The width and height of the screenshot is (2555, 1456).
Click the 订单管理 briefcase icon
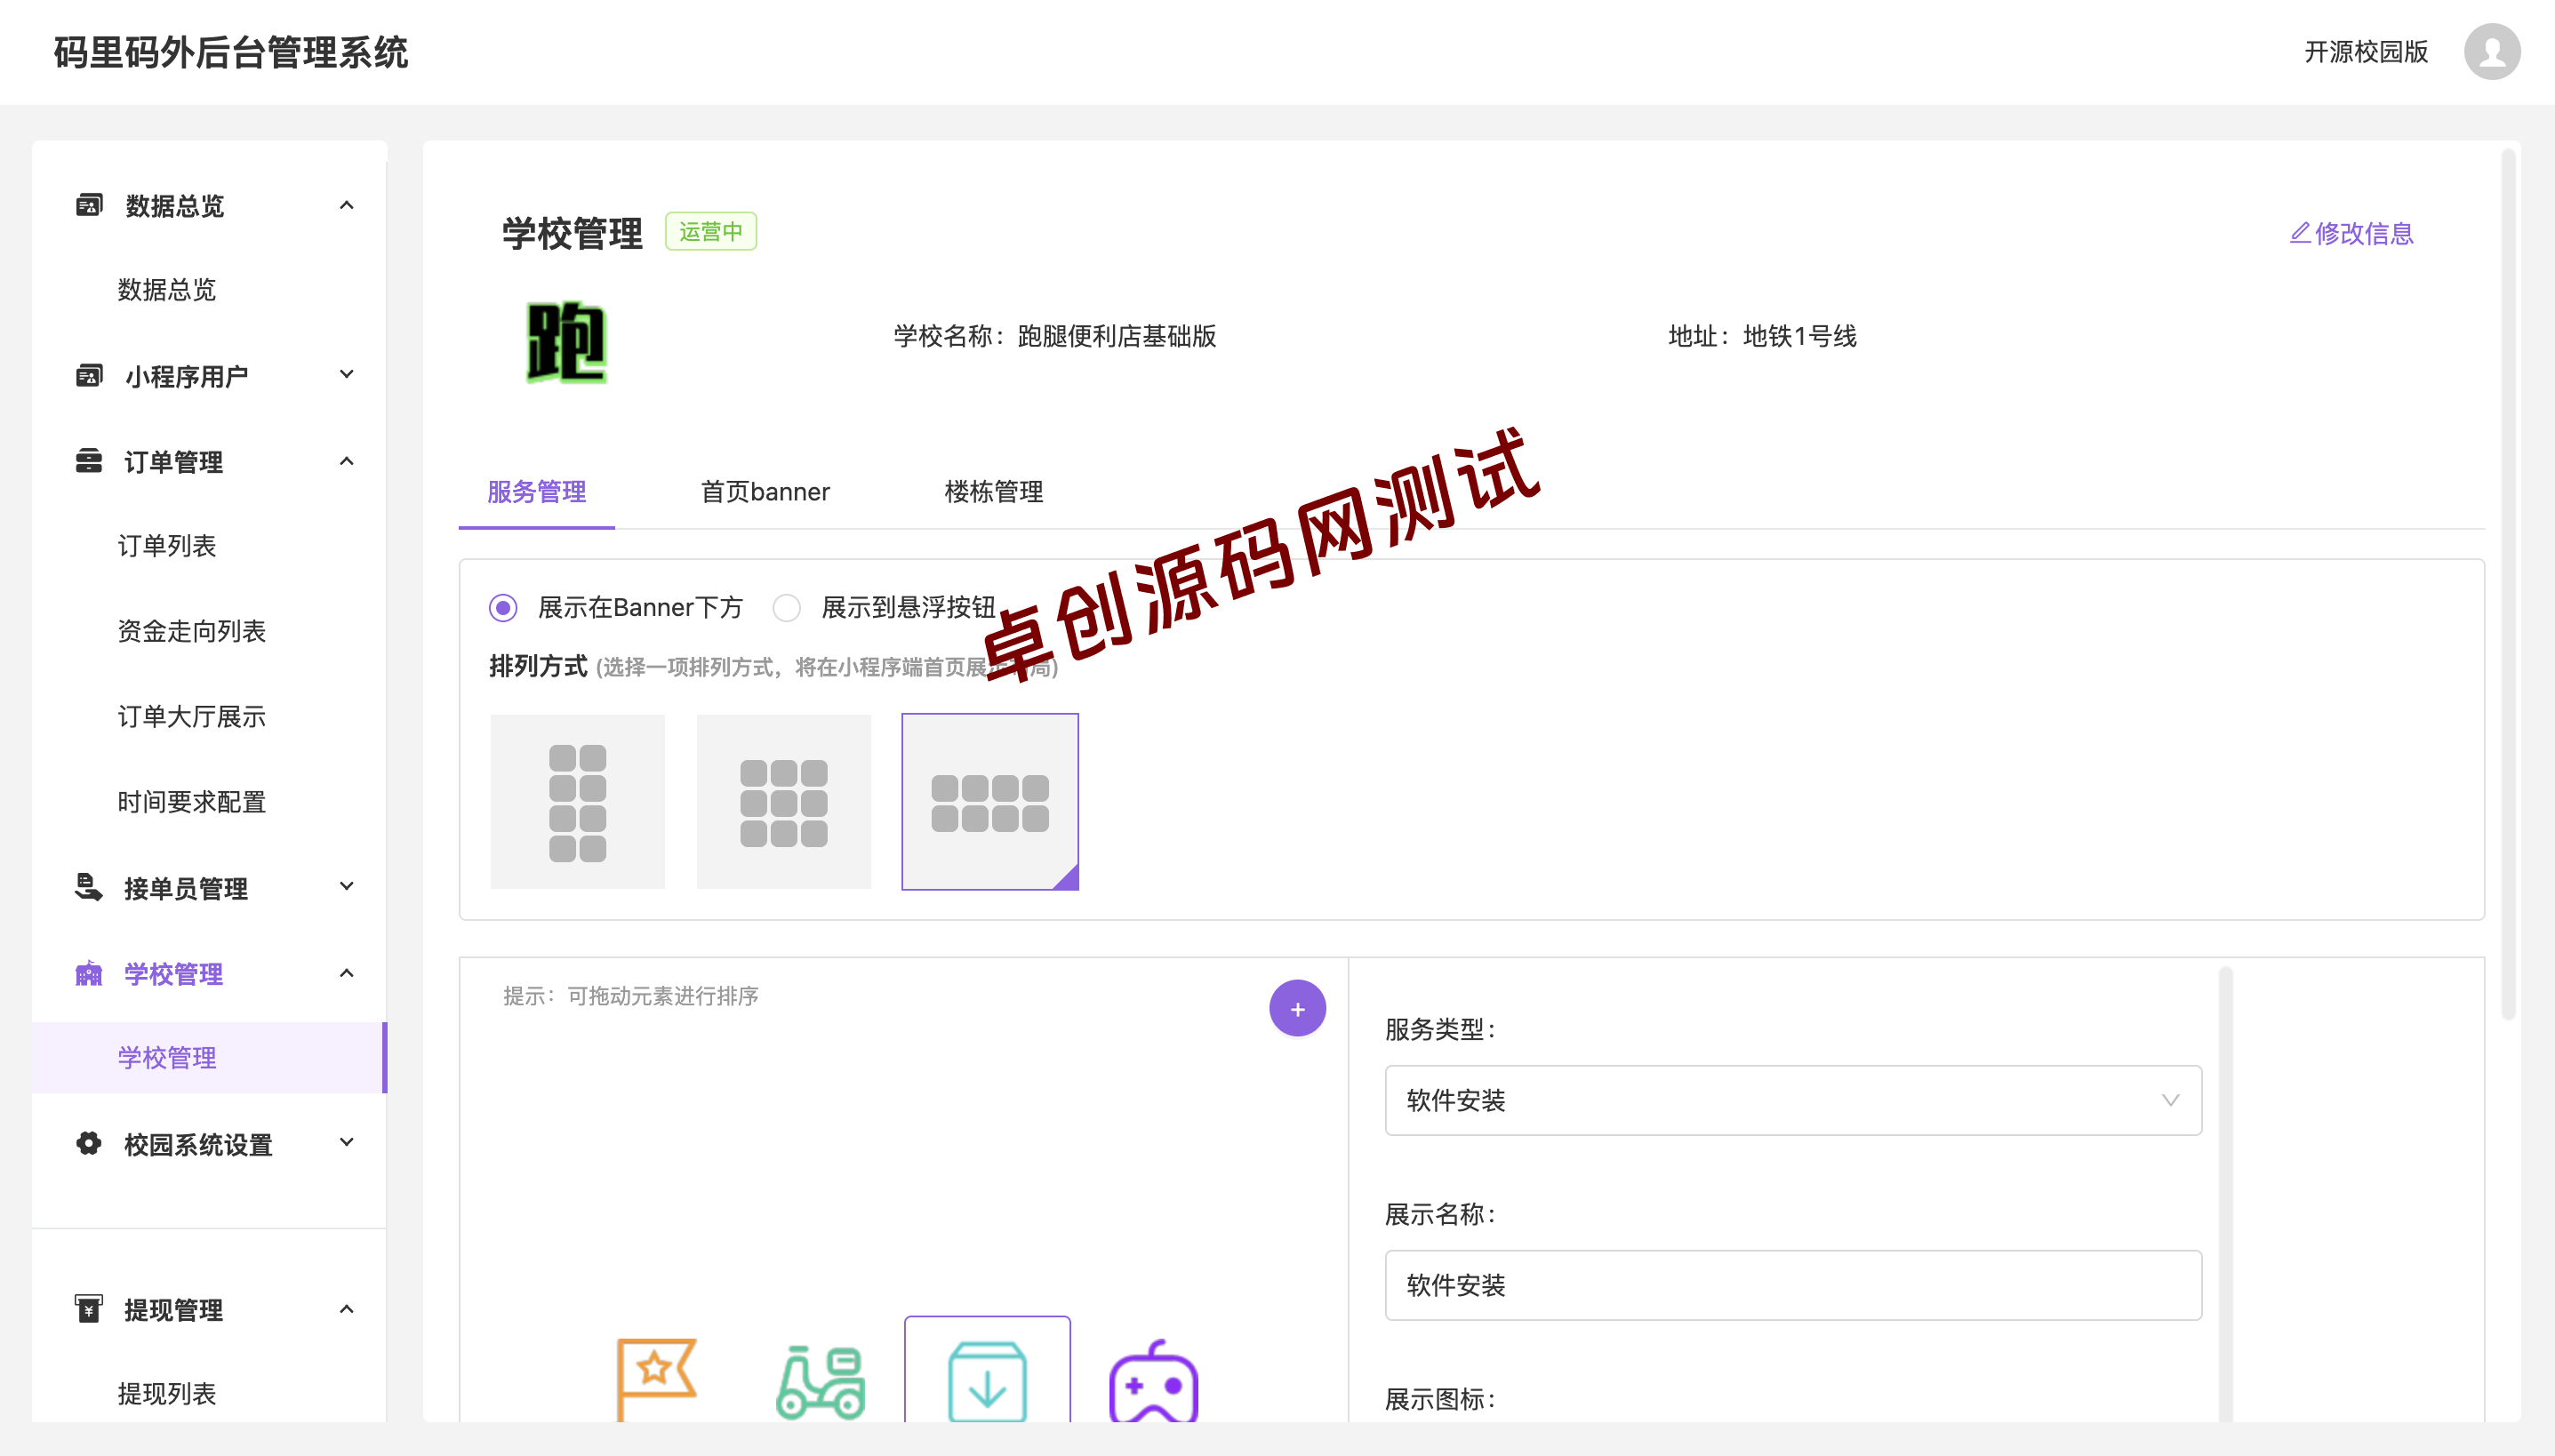[x=89, y=461]
